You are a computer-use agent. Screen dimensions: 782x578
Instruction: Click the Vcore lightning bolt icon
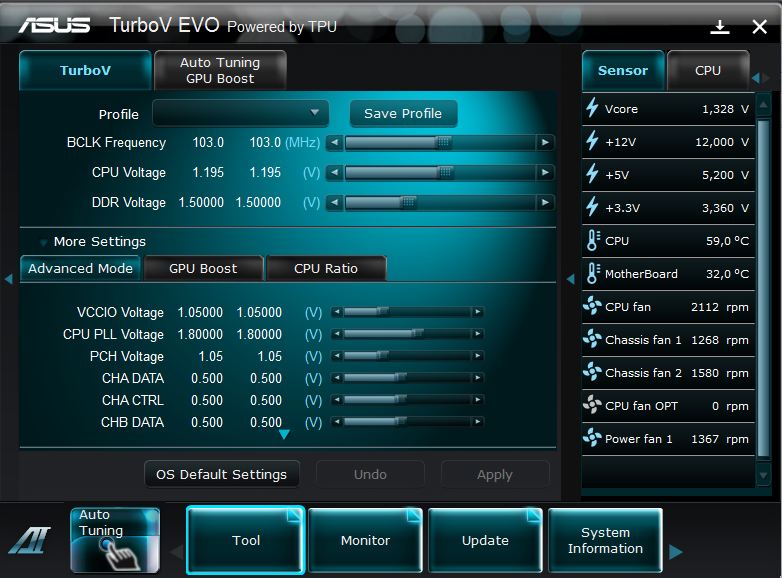tap(592, 108)
